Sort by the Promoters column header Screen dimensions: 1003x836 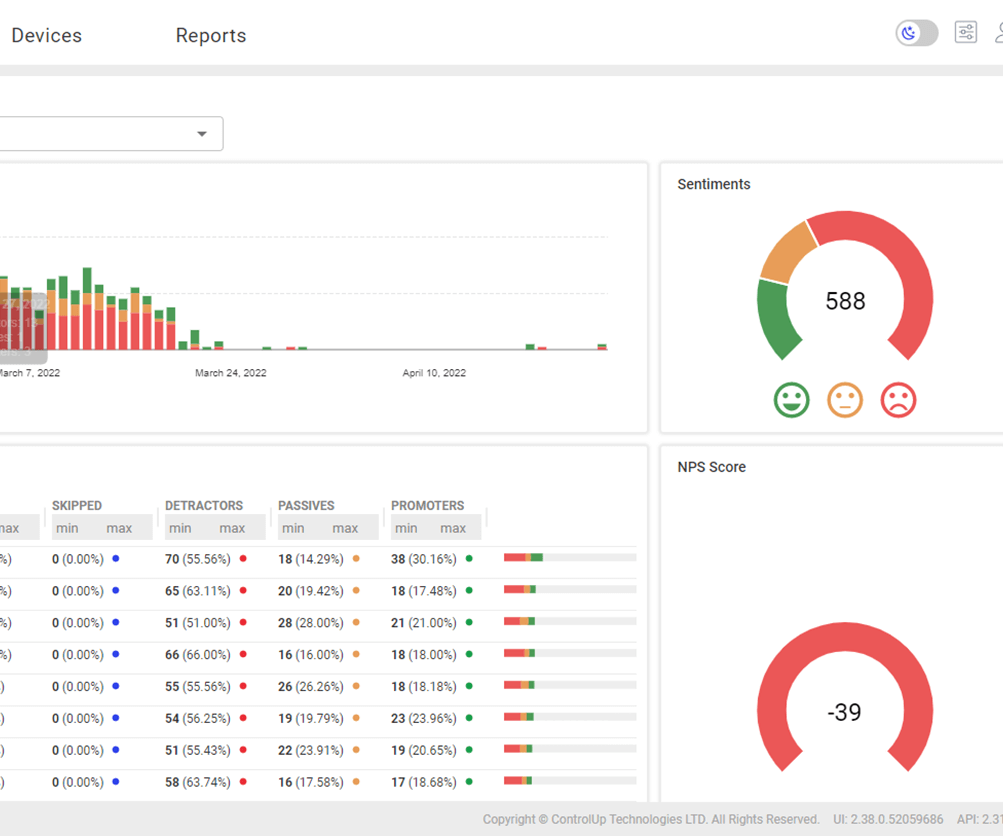pyautogui.click(x=427, y=505)
